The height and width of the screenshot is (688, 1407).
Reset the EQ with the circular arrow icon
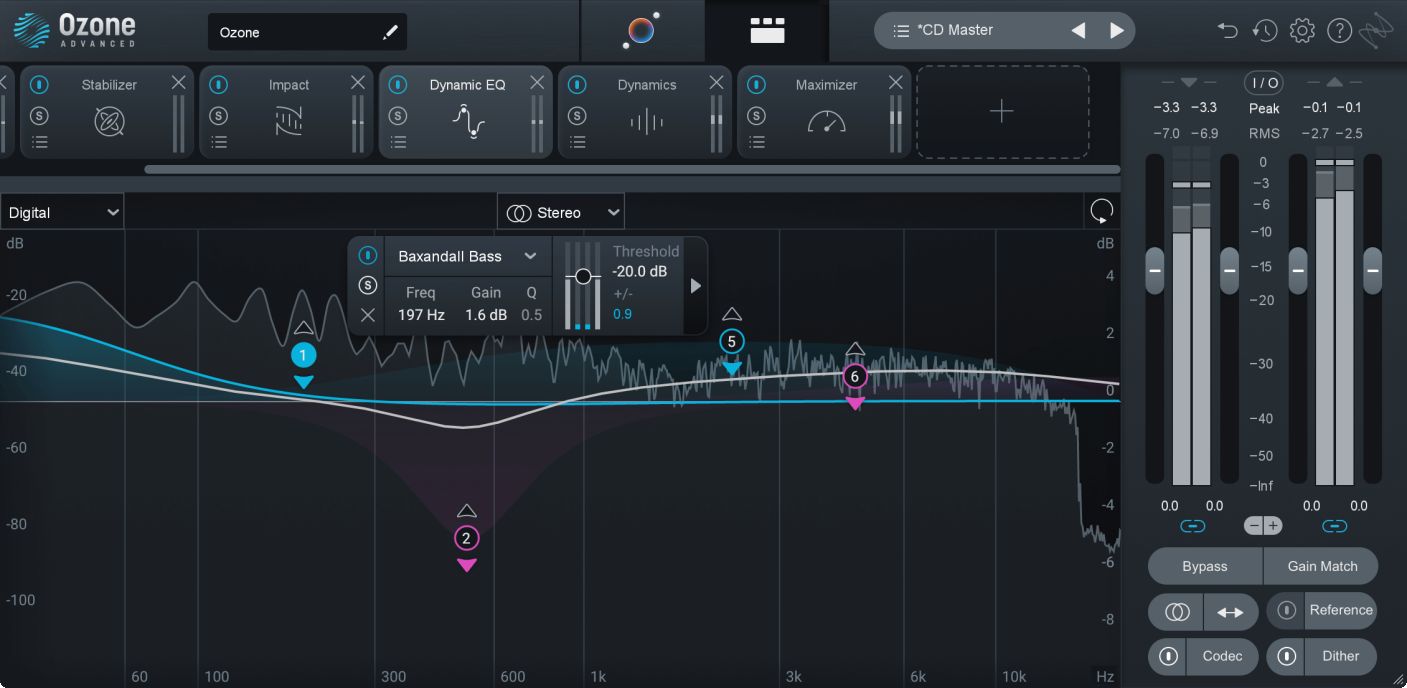[1101, 211]
